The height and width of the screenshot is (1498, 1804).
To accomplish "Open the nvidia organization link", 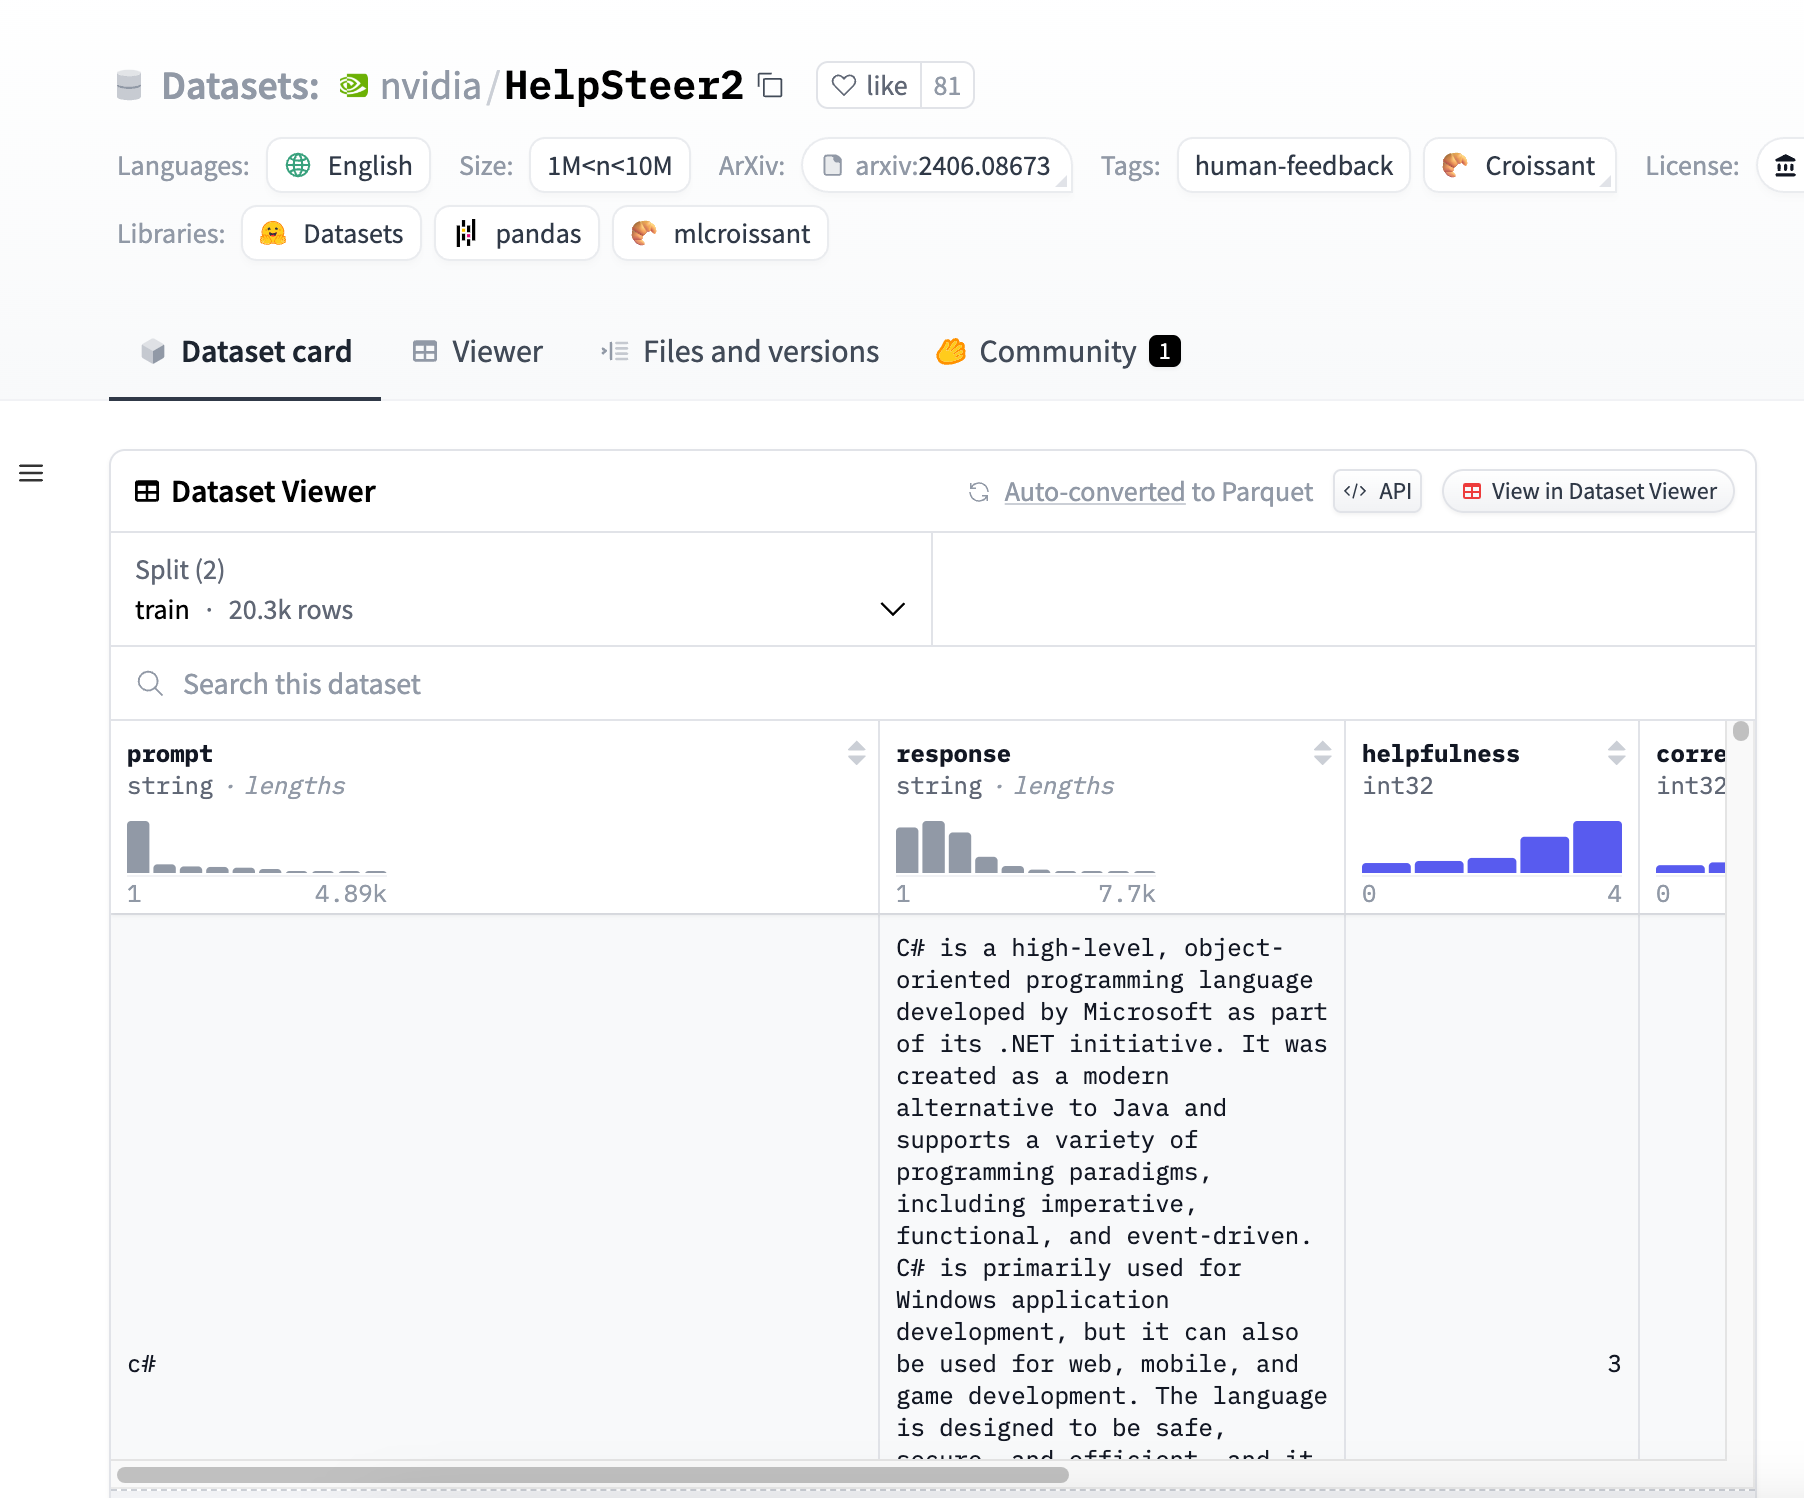I will (x=431, y=86).
